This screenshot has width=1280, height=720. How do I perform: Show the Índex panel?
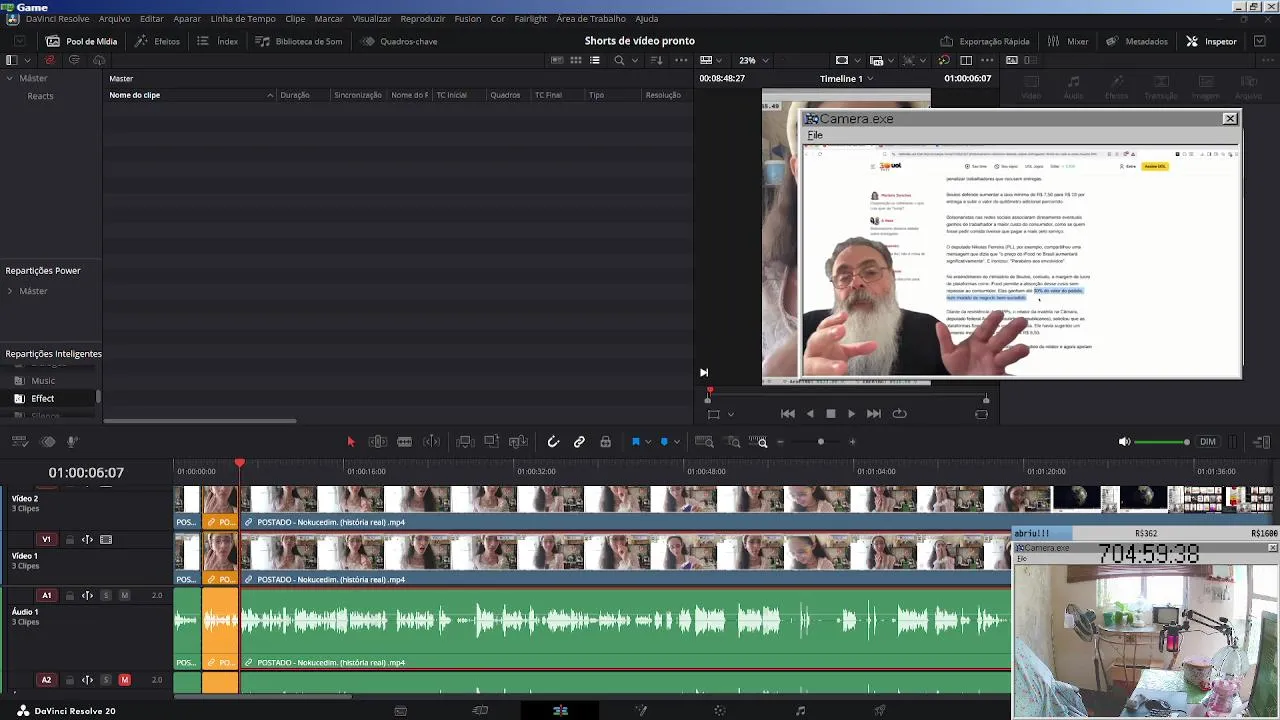pyautogui.click(x=217, y=41)
